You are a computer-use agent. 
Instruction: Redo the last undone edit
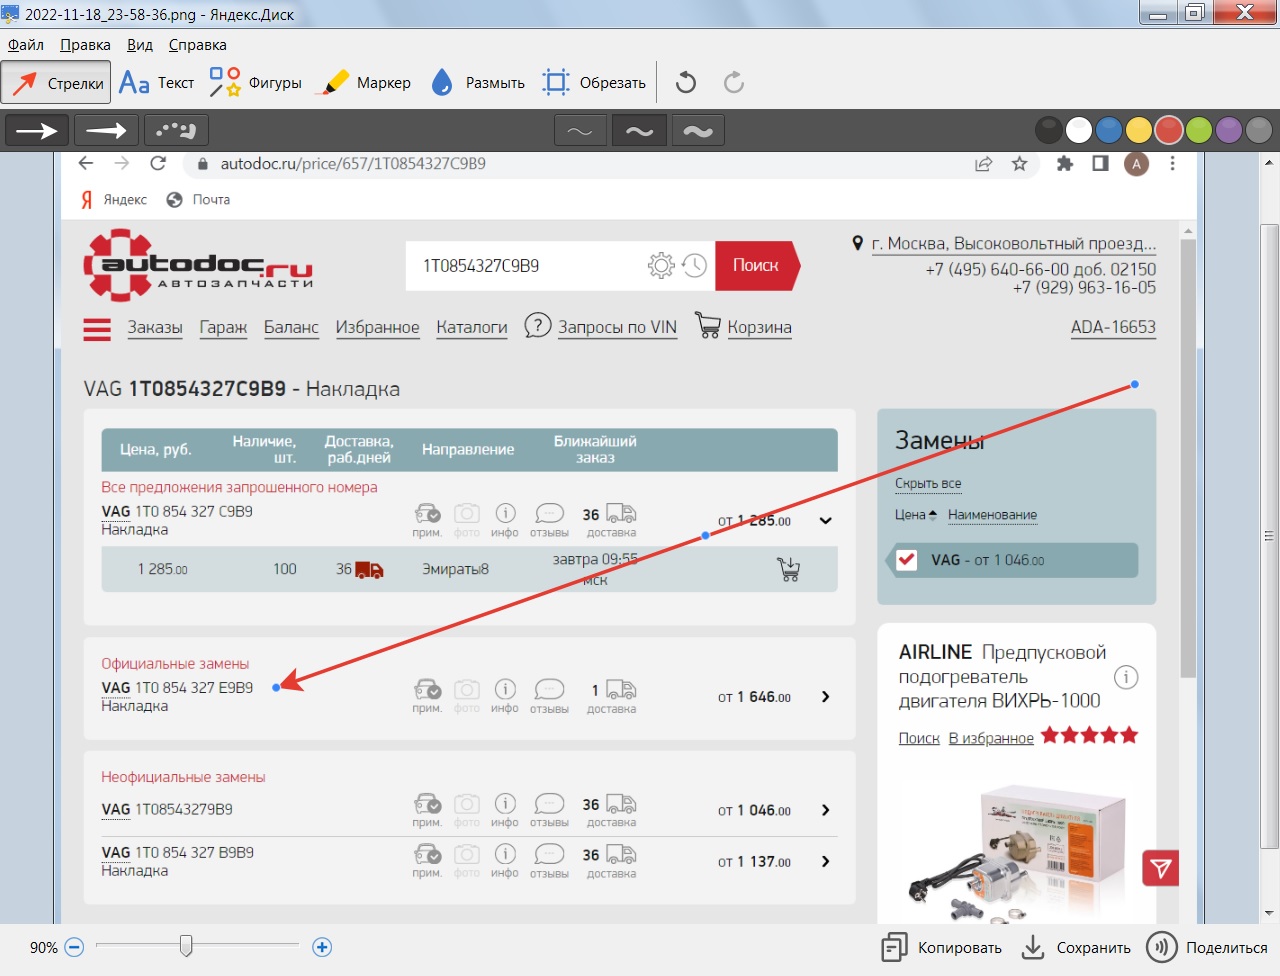tap(734, 83)
